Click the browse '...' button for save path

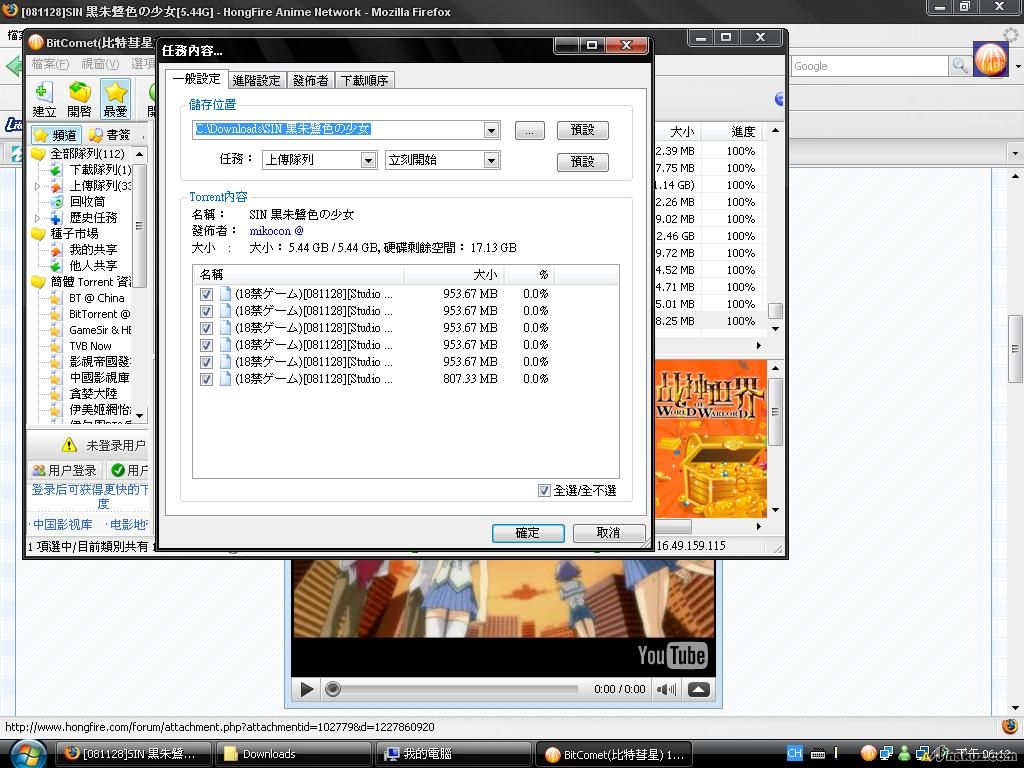click(x=530, y=130)
